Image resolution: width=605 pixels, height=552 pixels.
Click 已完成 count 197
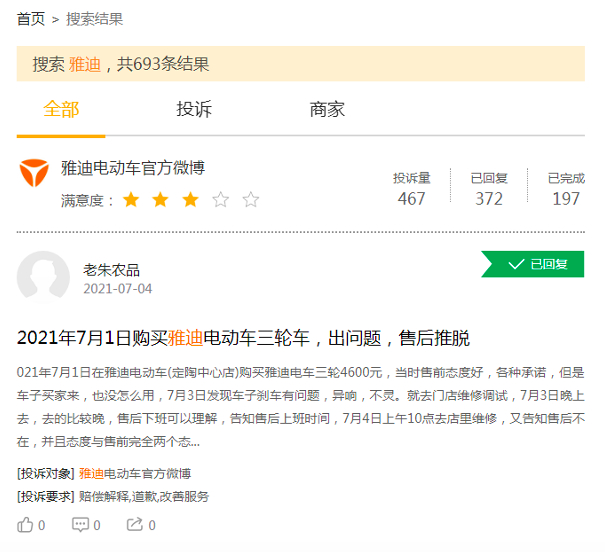566,199
